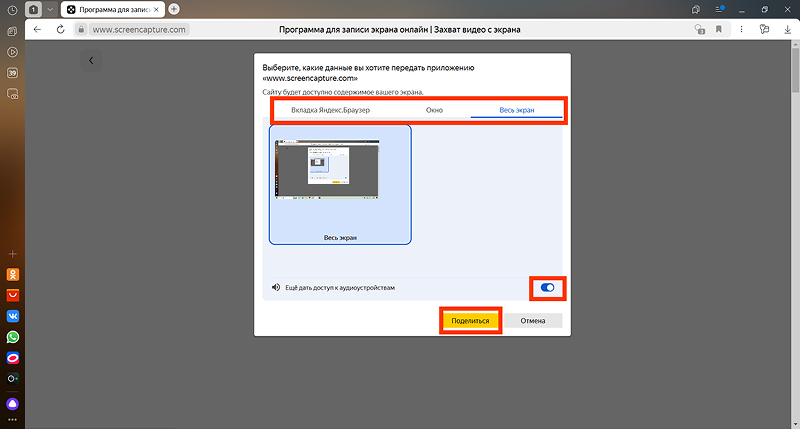This screenshot has width=800, height=429.
Task: Click the Поделиться button
Action: (x=470, y=320)
